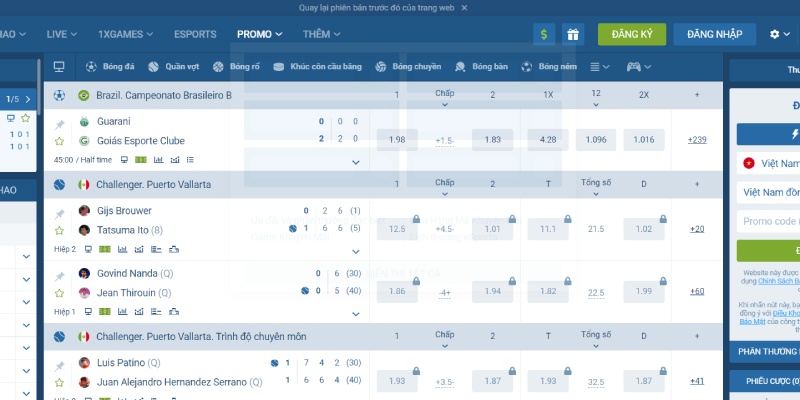This screenshot has height=400, width=800.
Task: Toggle favorite star for Tatsuma Ito match
Action: tap(59, 230)
